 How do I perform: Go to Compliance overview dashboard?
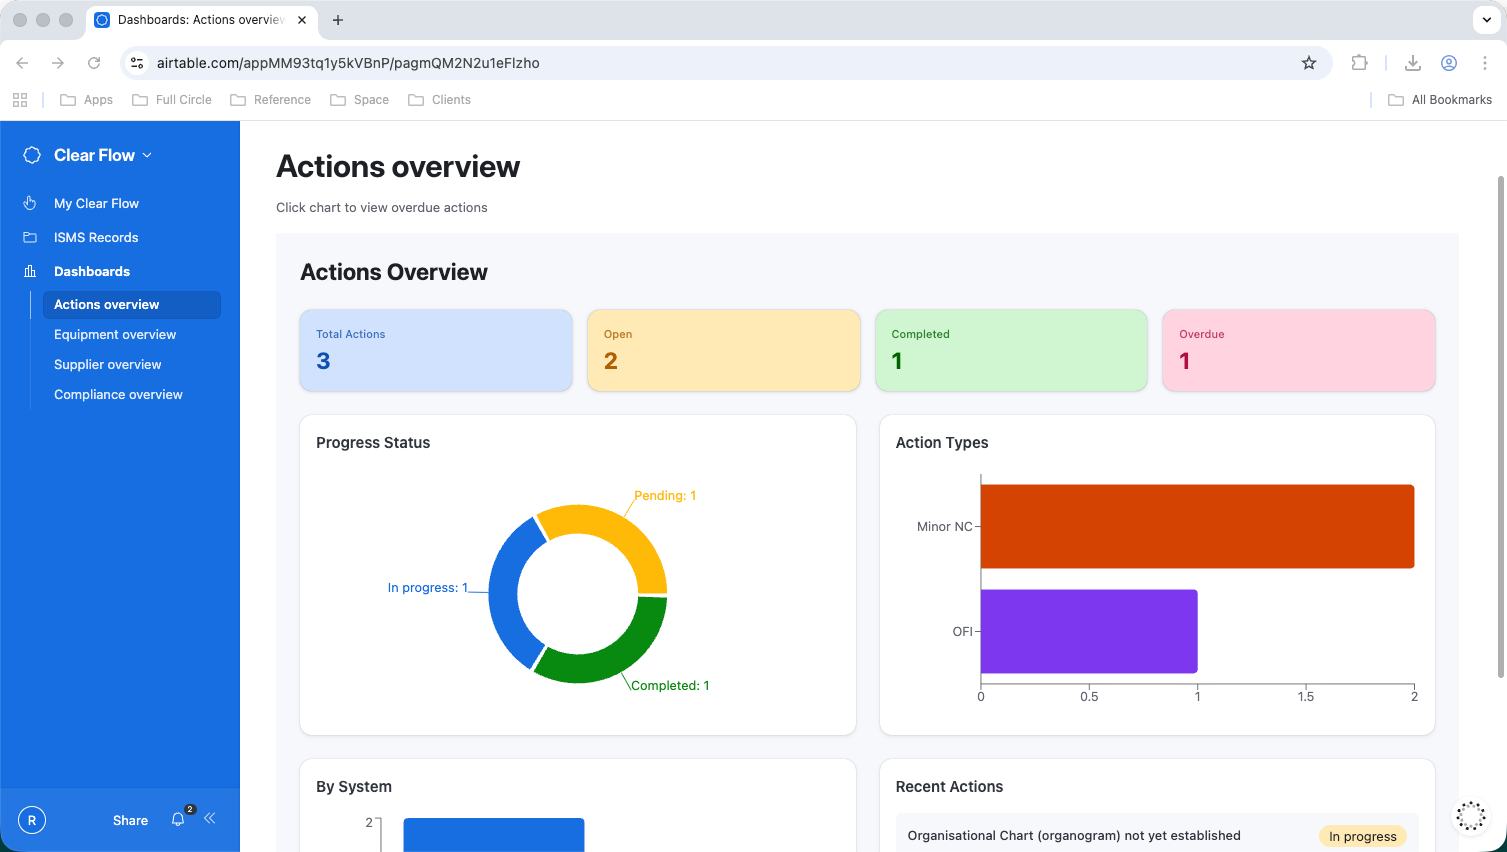click(118, 395)
